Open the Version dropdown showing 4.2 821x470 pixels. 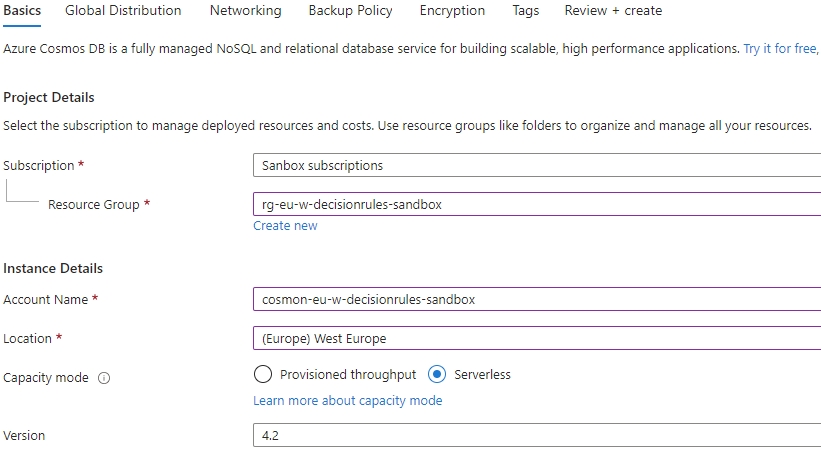pyautogui.click(x=536, y=436)
